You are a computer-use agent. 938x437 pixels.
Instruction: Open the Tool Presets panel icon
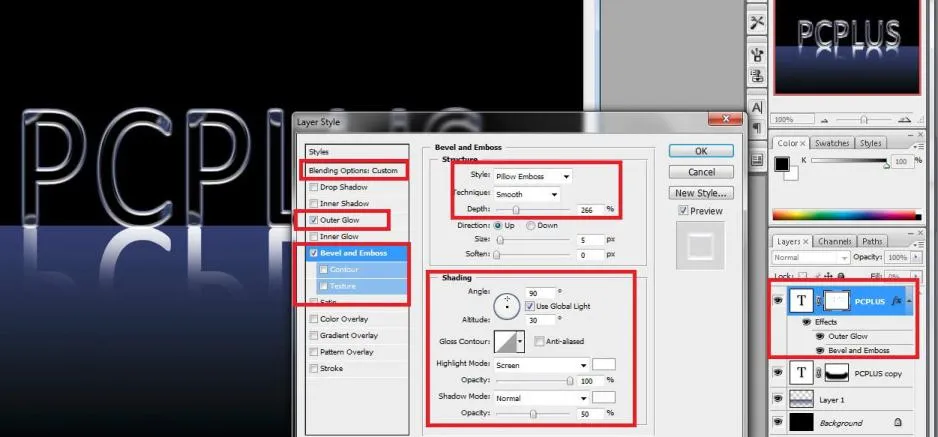[x=757, y=23]
